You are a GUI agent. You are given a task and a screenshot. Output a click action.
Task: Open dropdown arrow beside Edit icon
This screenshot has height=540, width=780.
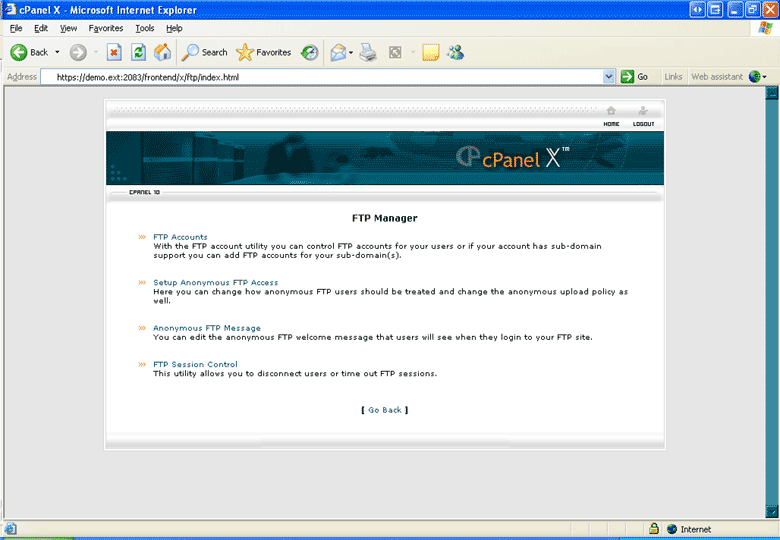click(x=413, y=52)
